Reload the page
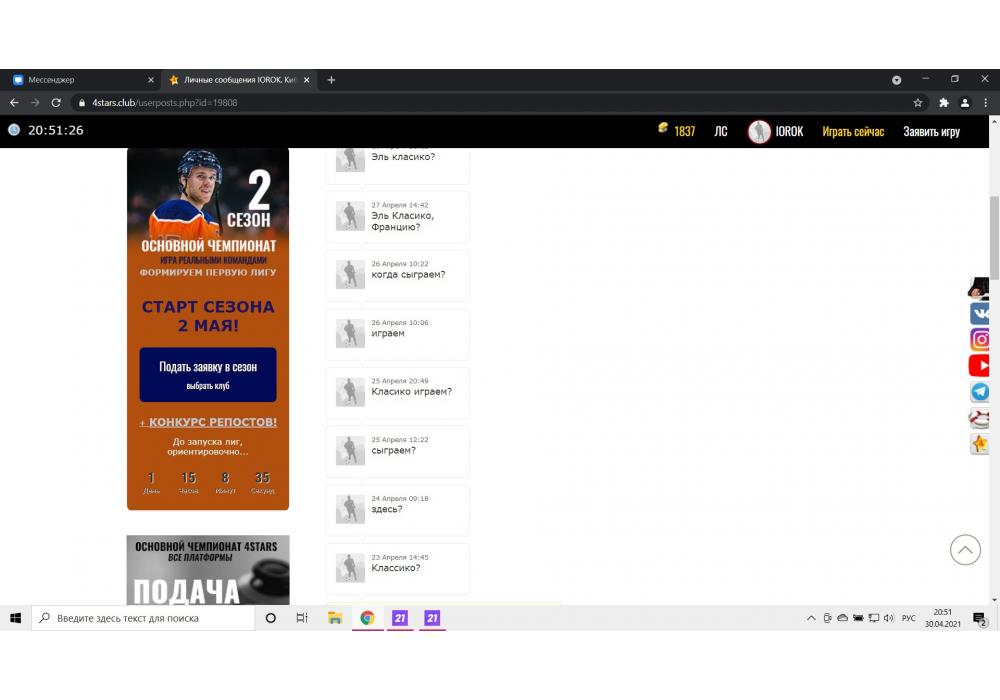 tap(56, 102)
